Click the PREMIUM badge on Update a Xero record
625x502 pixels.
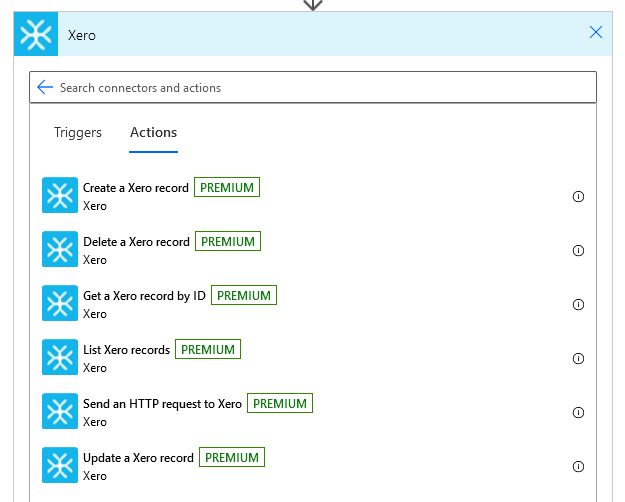[232, 457]
